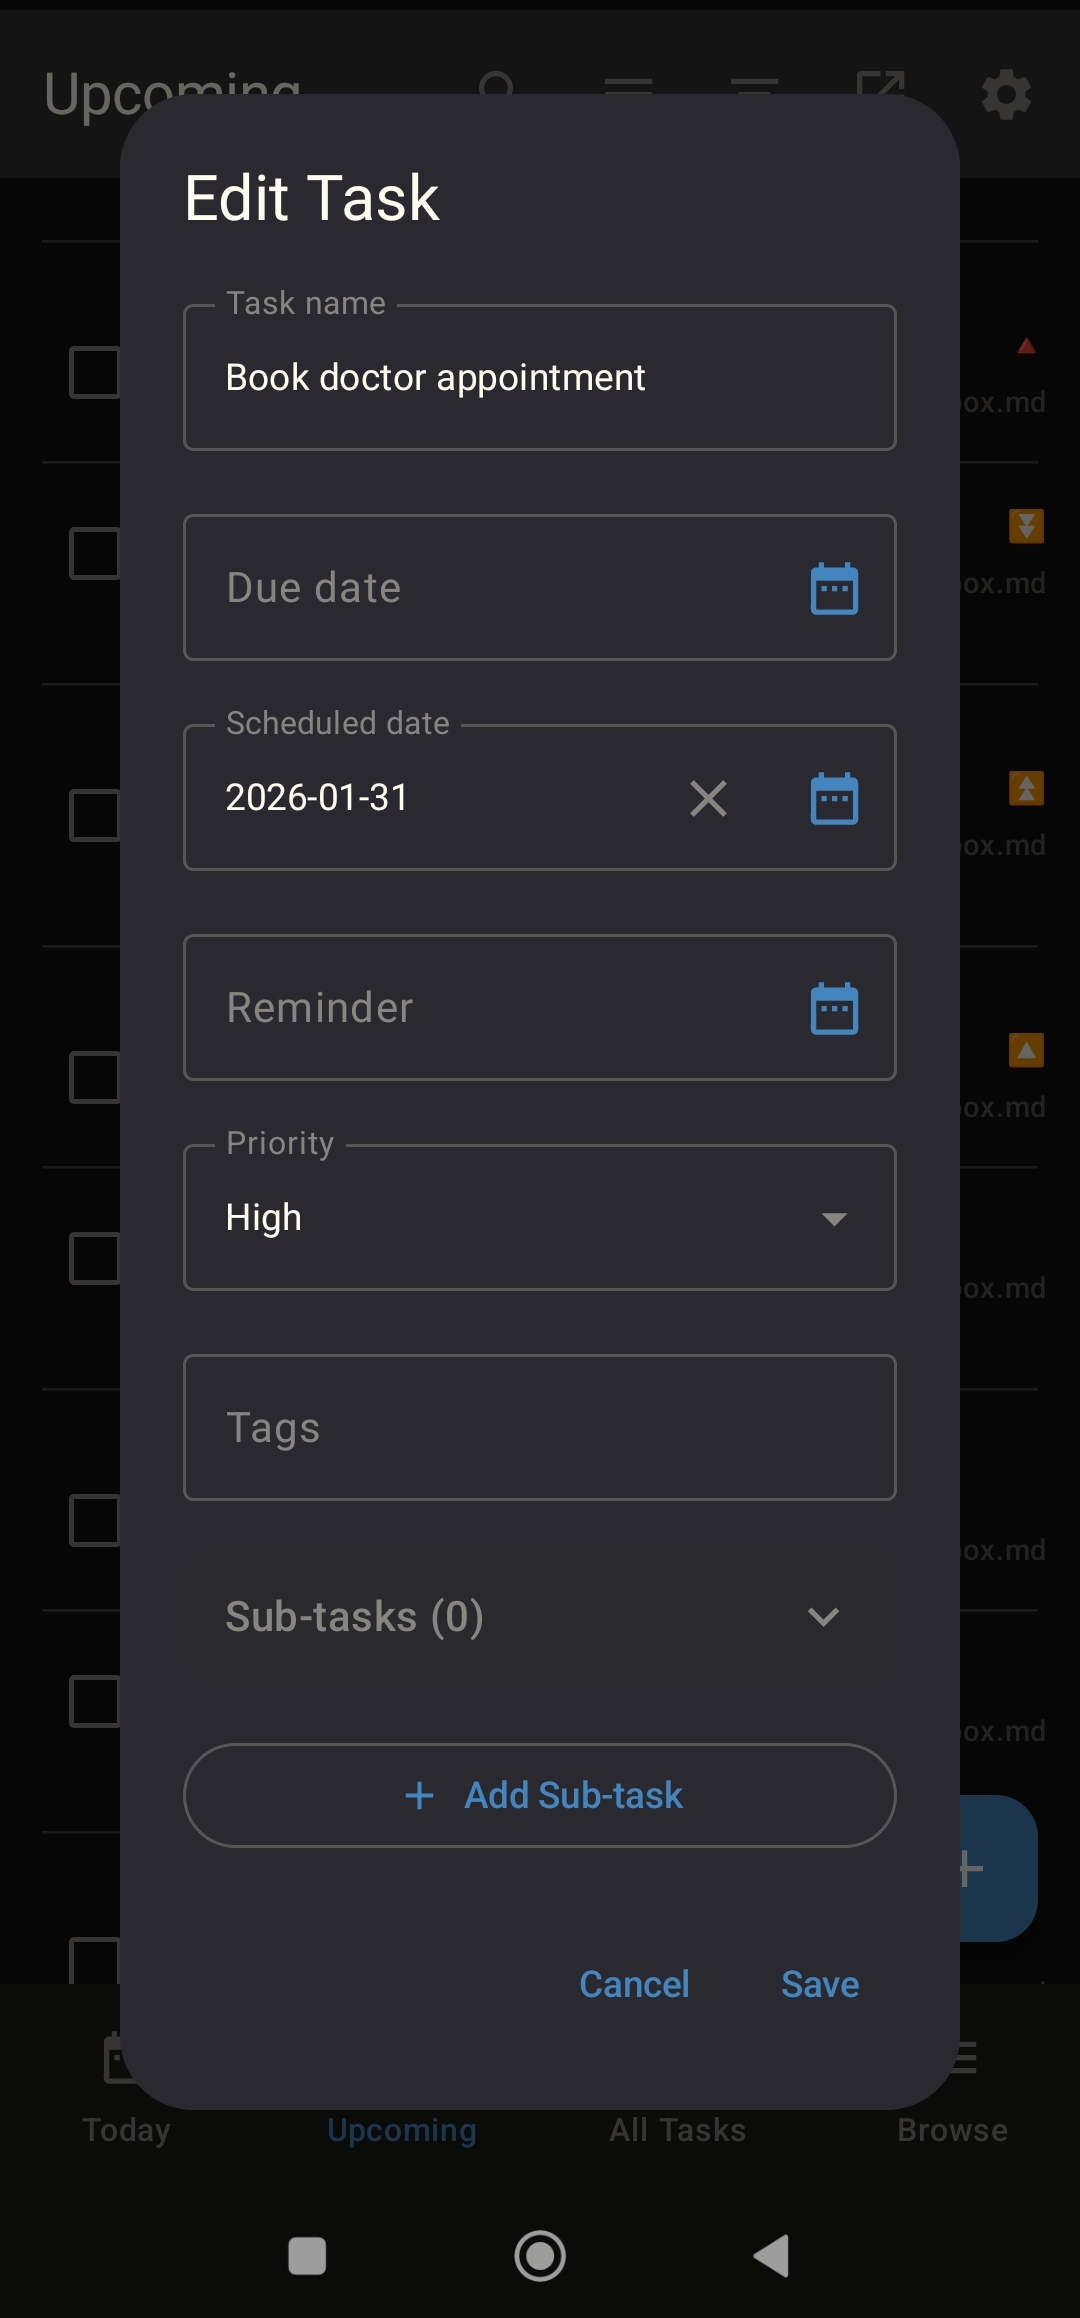Click the open-in-new-window icon in the toolbar
This screenshot has height=2318, width=1080.
pyautogui.click(x=881, y=91)
